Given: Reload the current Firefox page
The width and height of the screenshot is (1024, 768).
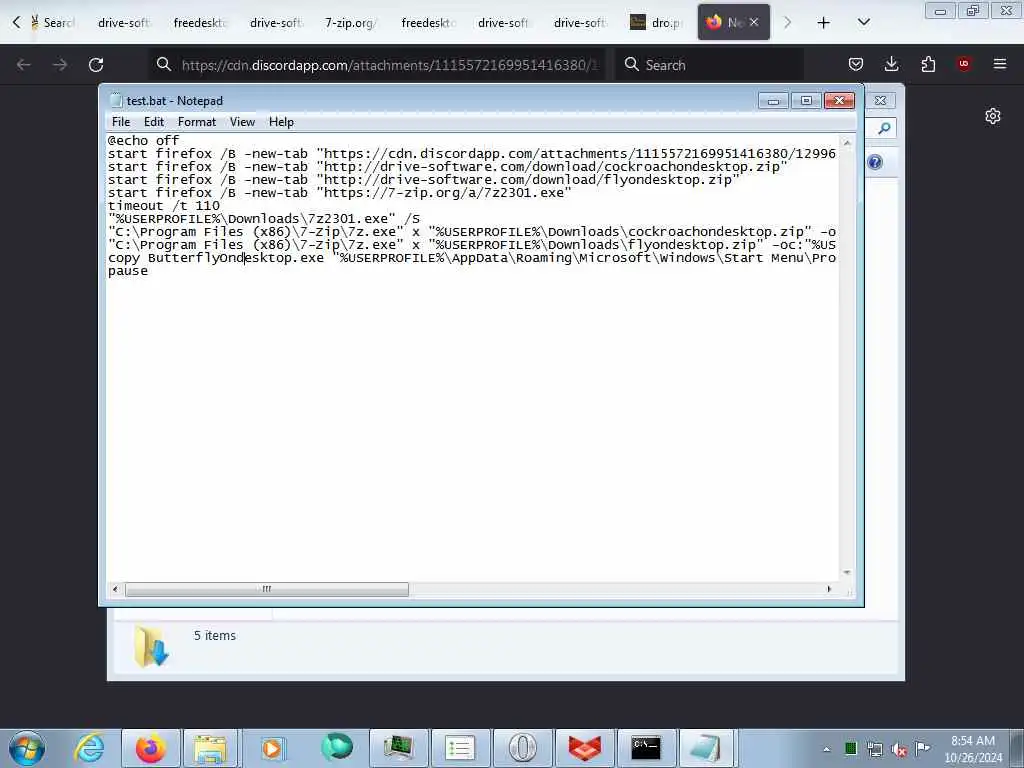Looking at the screenshot, I should point(96,65).
